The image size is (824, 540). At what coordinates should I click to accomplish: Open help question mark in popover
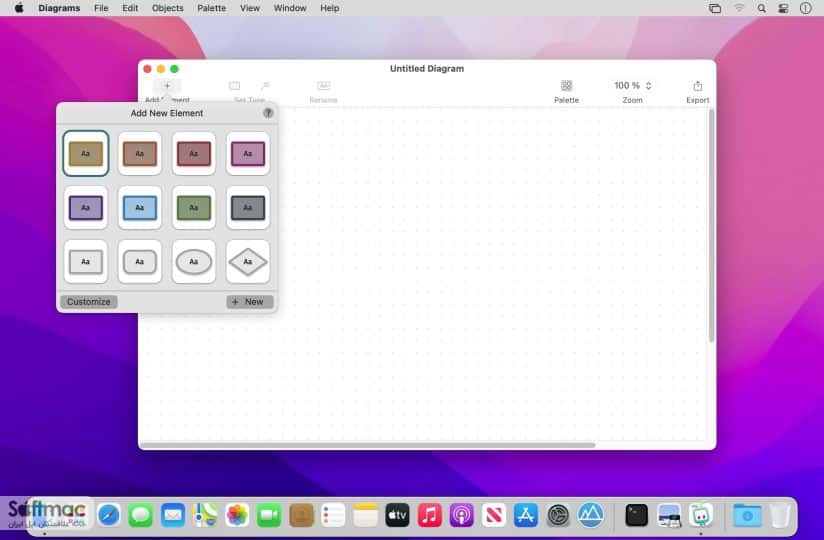pyautogui.click(x=268, y=113)
